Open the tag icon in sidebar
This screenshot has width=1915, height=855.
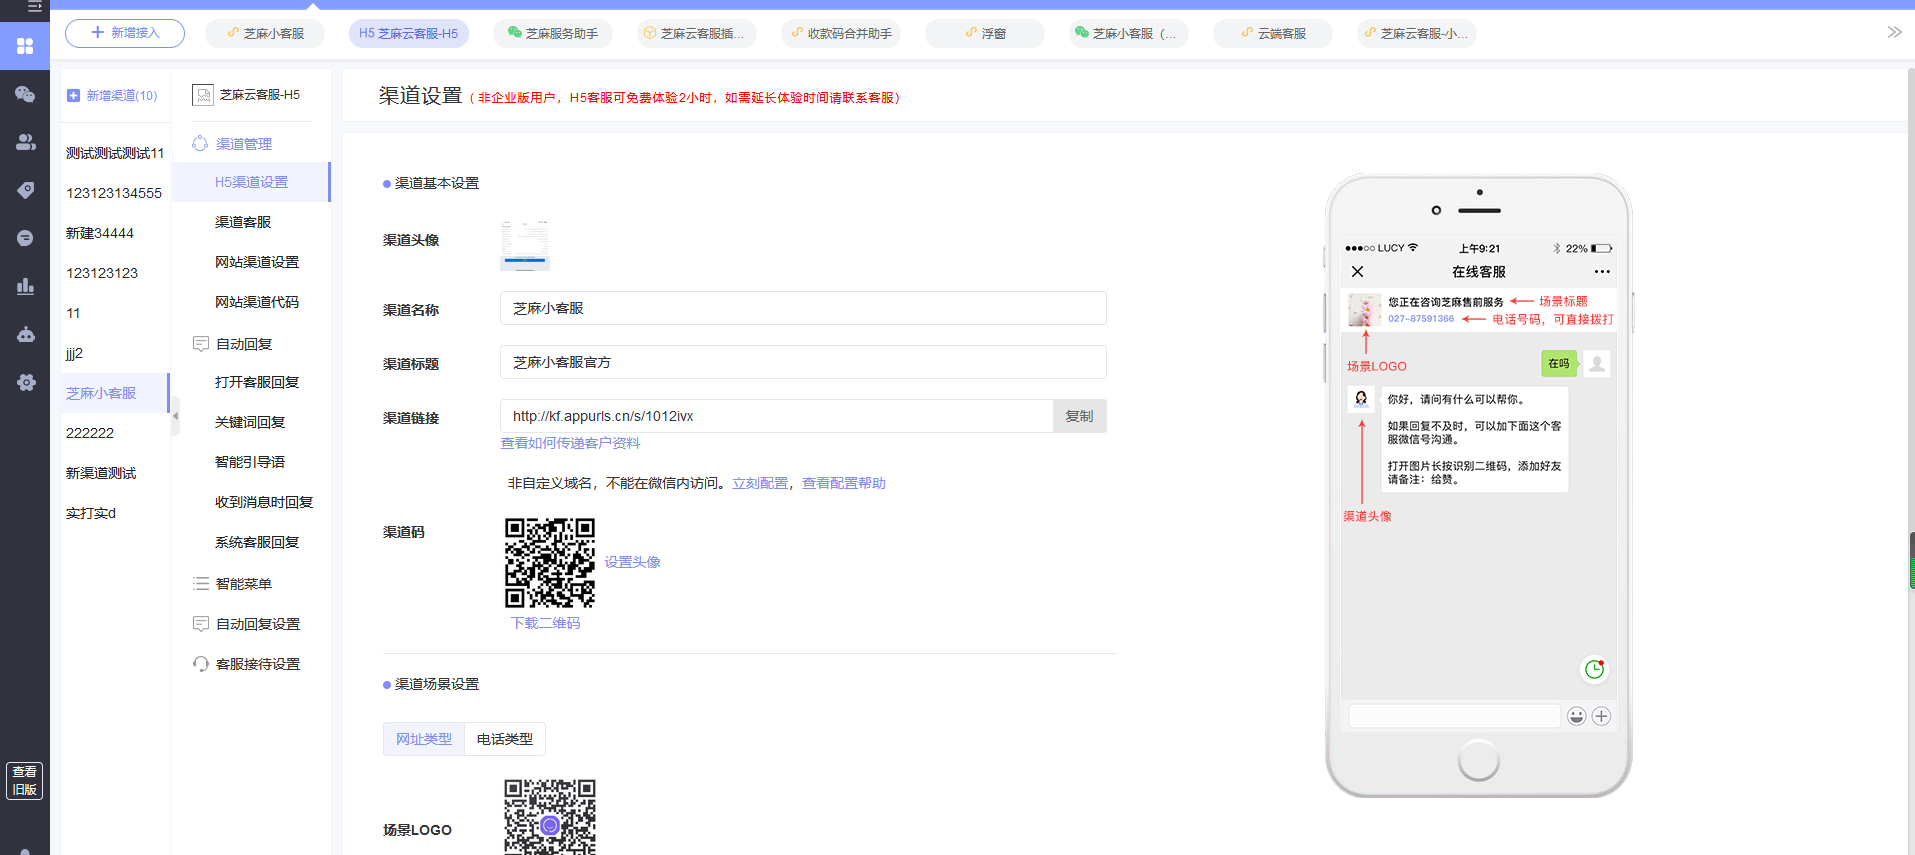point(25,190)
